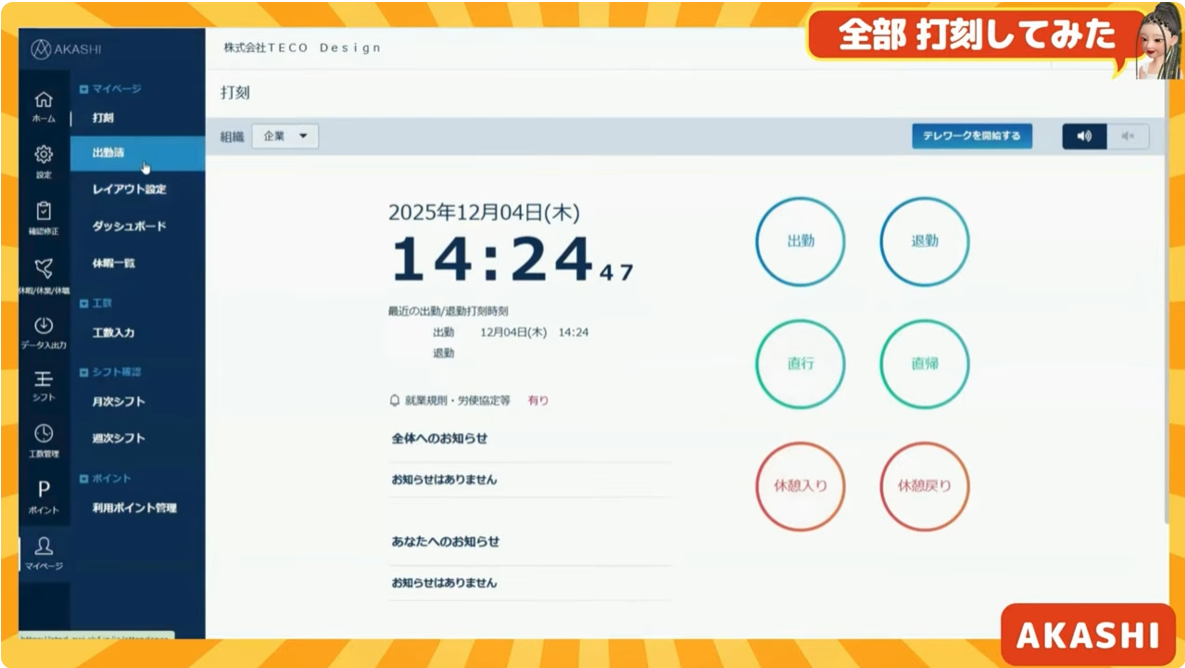1185x668 pixels.
Task: Click the あなたへのお知らせ heading
Action: (445, 541)
